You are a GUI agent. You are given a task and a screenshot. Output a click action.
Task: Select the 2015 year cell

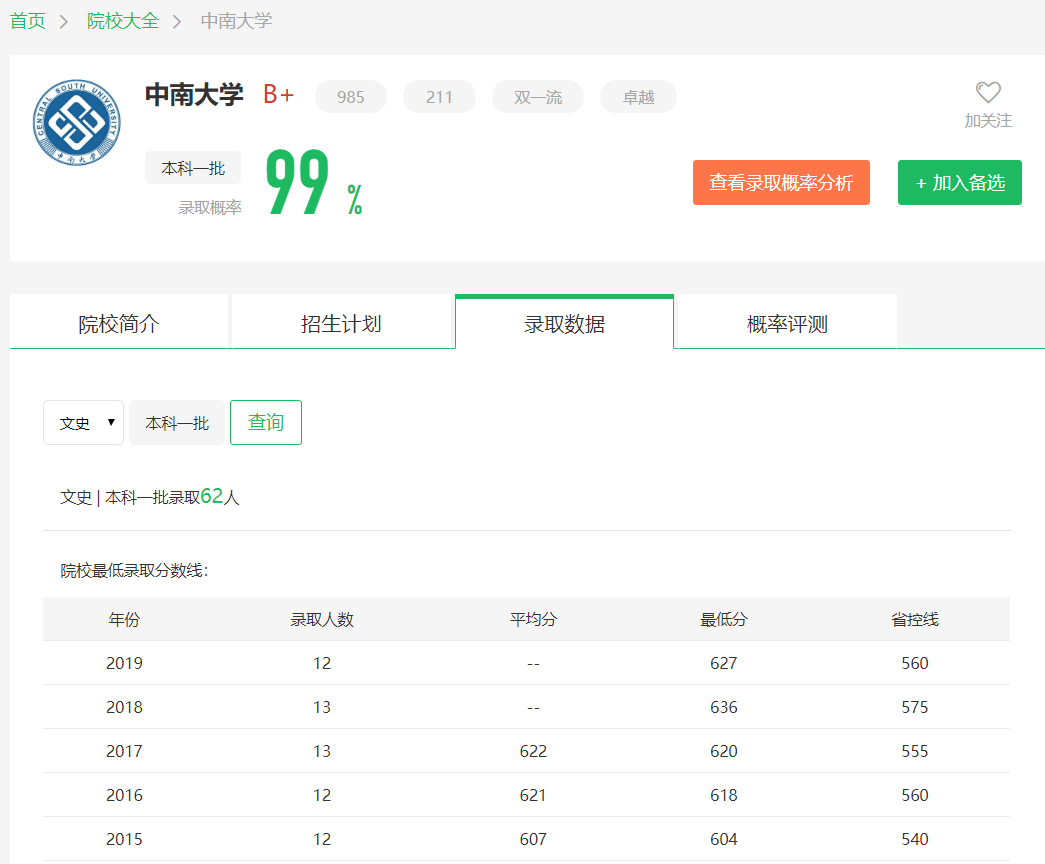pyautogui.click(x=124, y=839)
